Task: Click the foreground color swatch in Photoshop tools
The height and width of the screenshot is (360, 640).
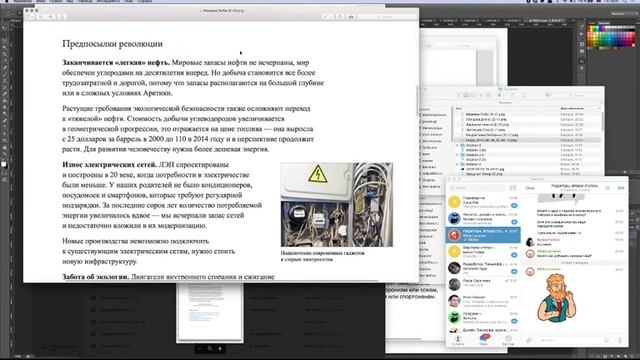Action: point(3,164)
